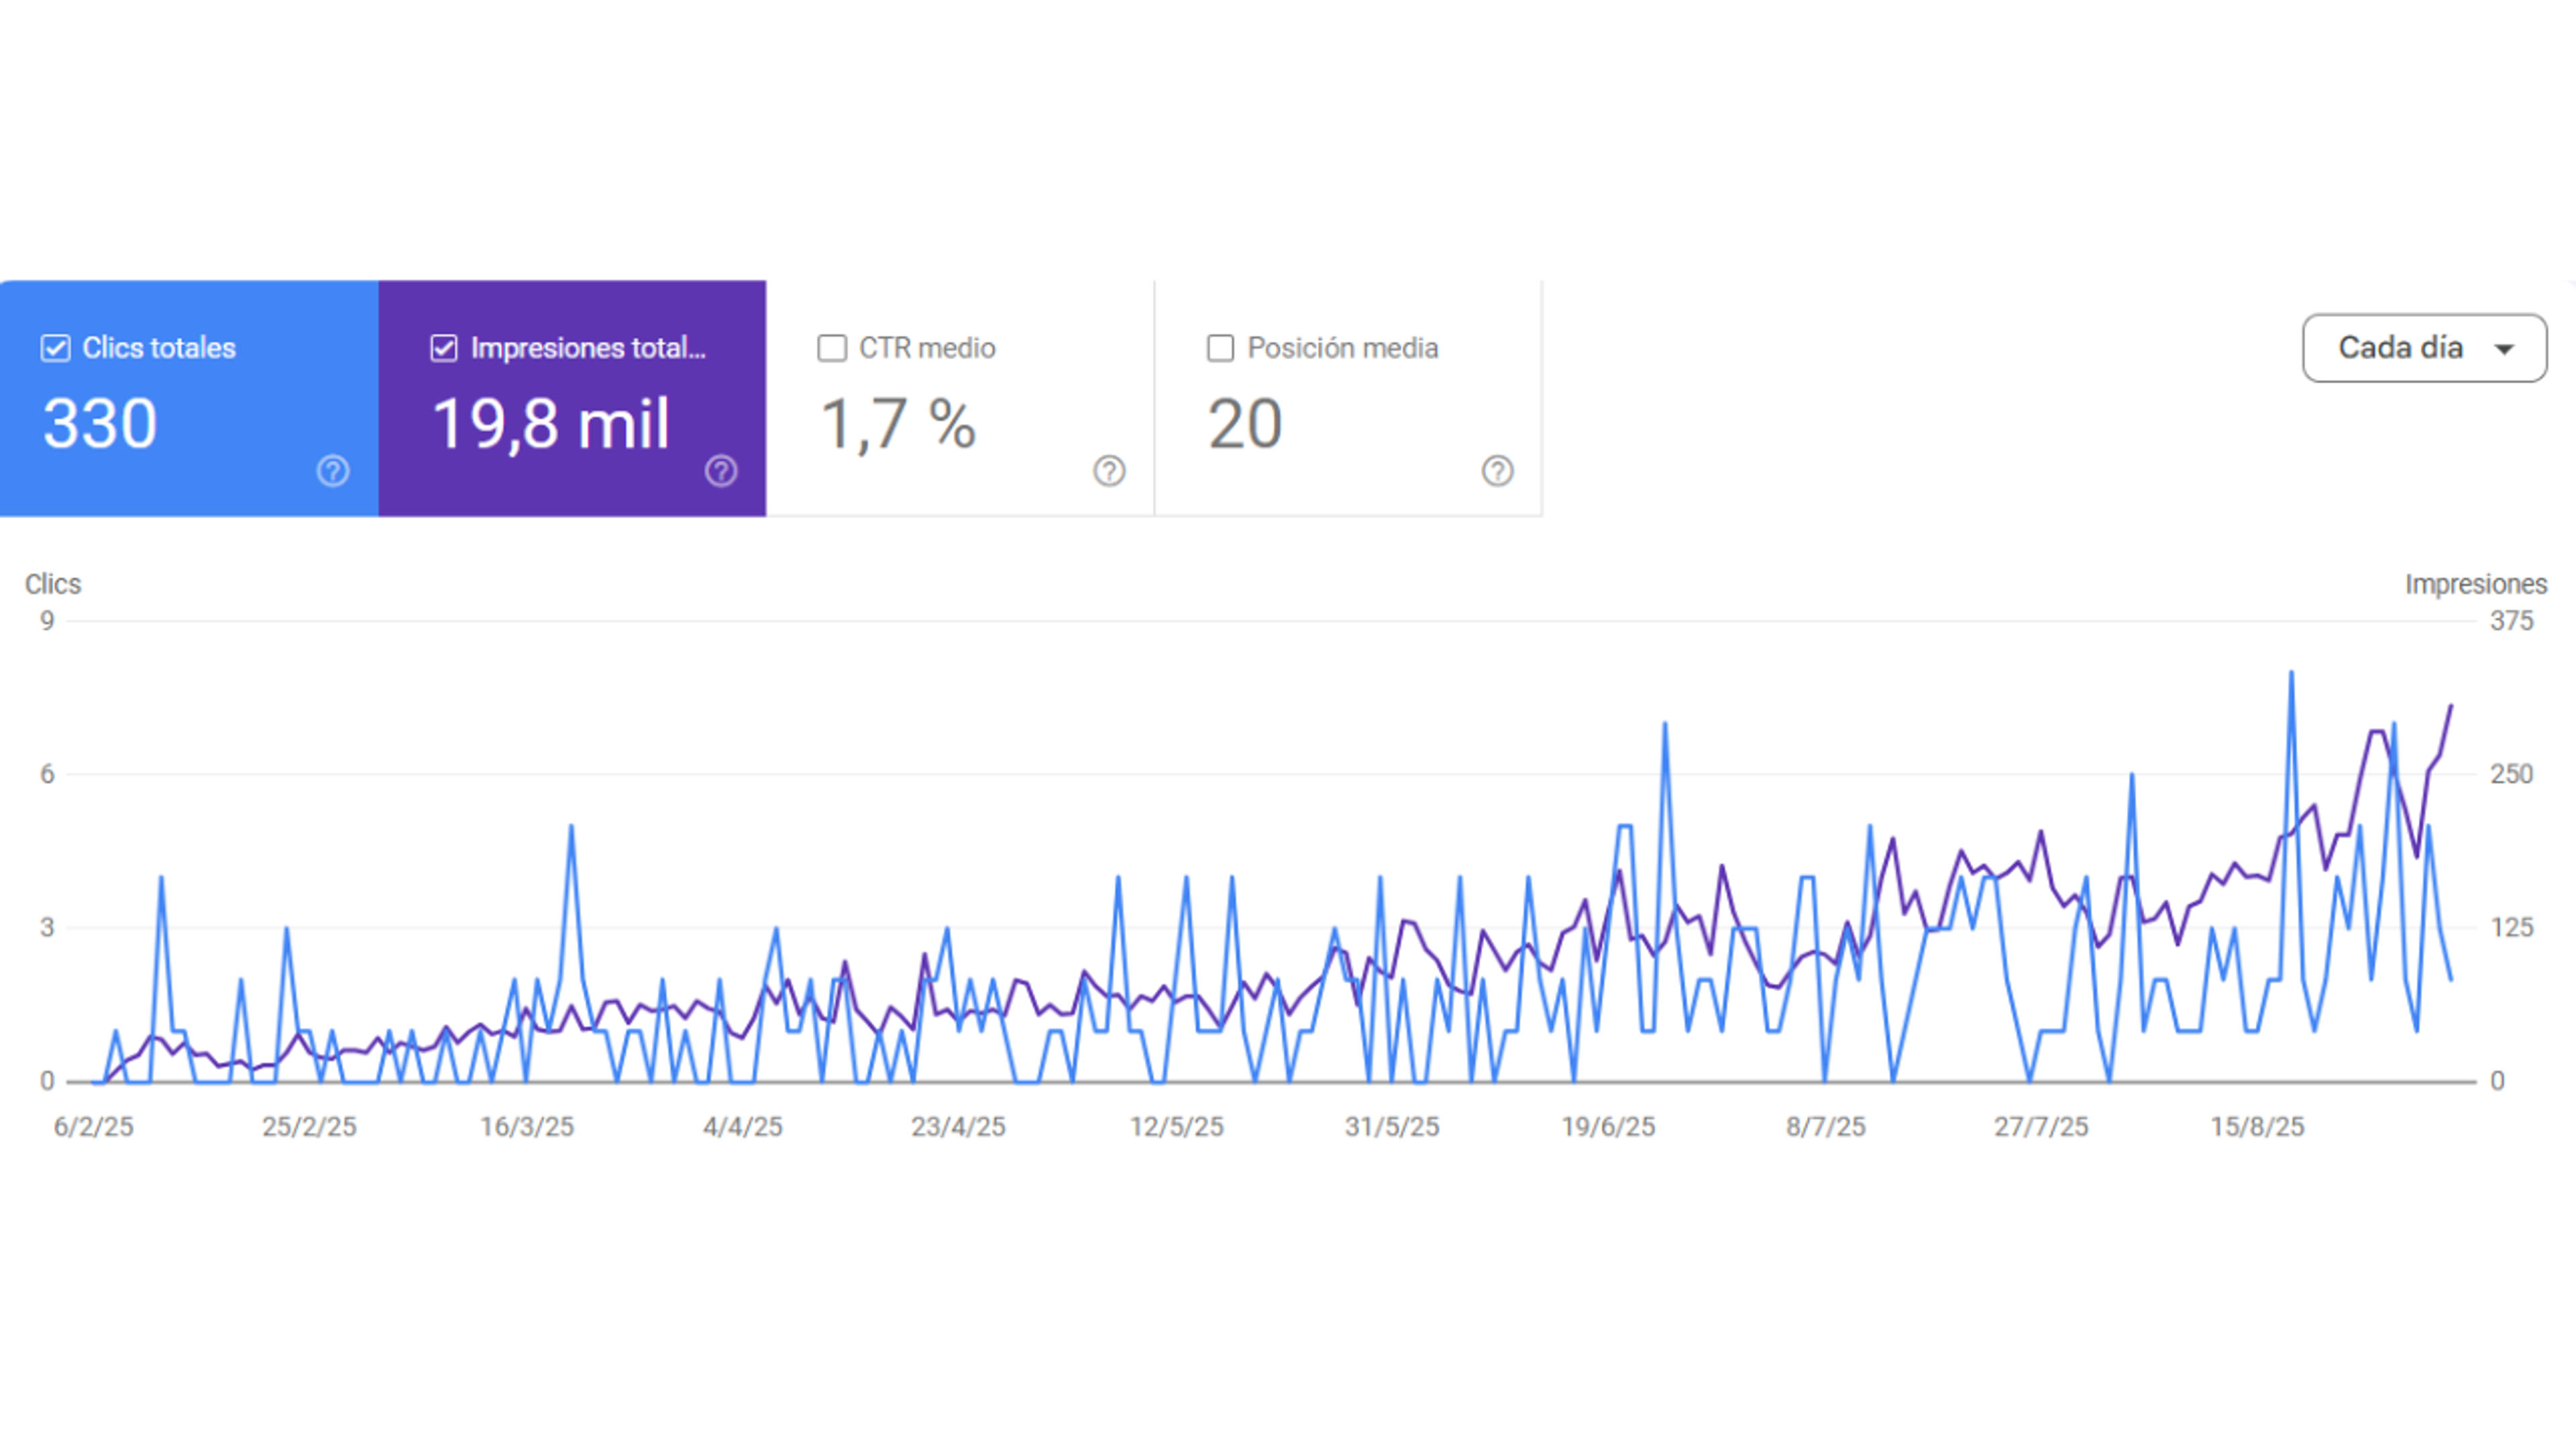Select the Posición media 20 card
Screen dimensions: 2576x1449
pyautogui.click(x=1348, y=398)
